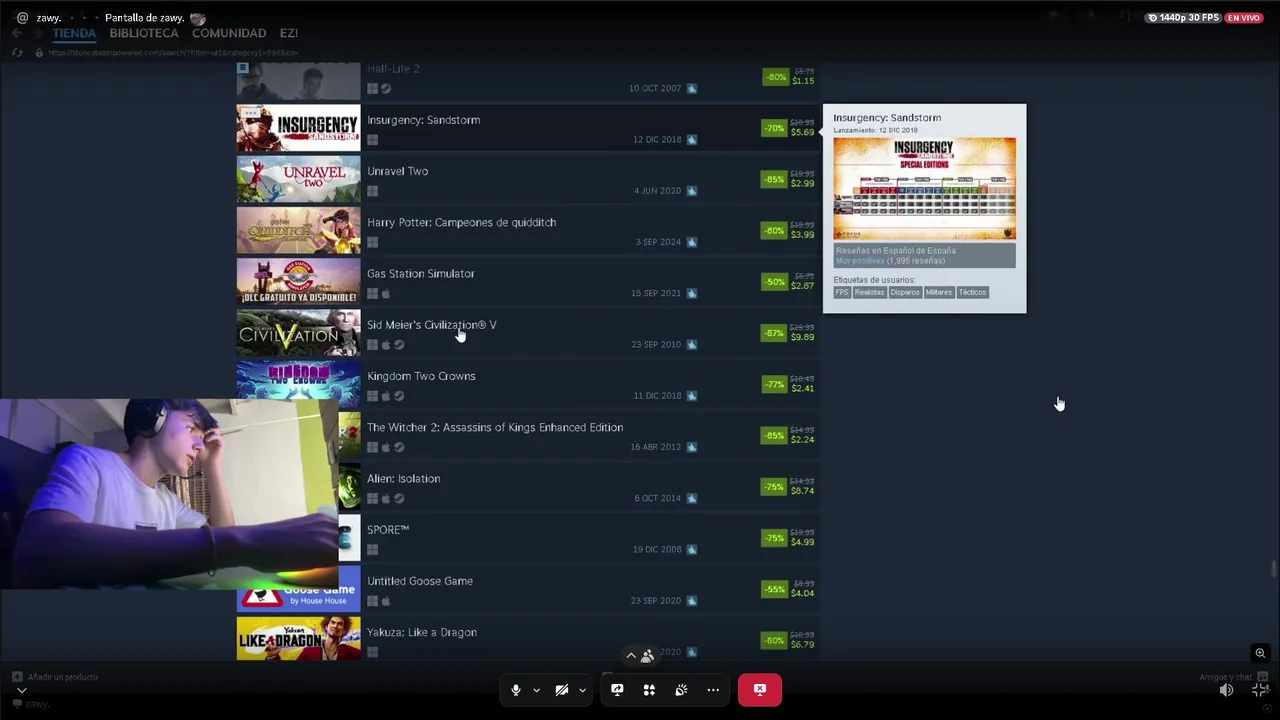
Task: Click the hover card Special Editions image
Action: point(924,189)
